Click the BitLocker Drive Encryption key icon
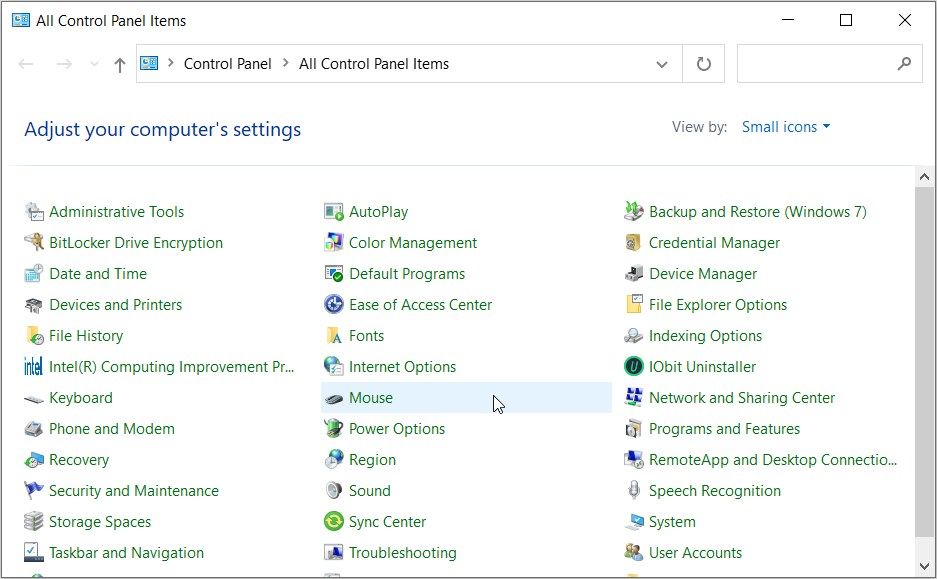The width and height of the screenshot is (937, 579). [x=34, y=243]
